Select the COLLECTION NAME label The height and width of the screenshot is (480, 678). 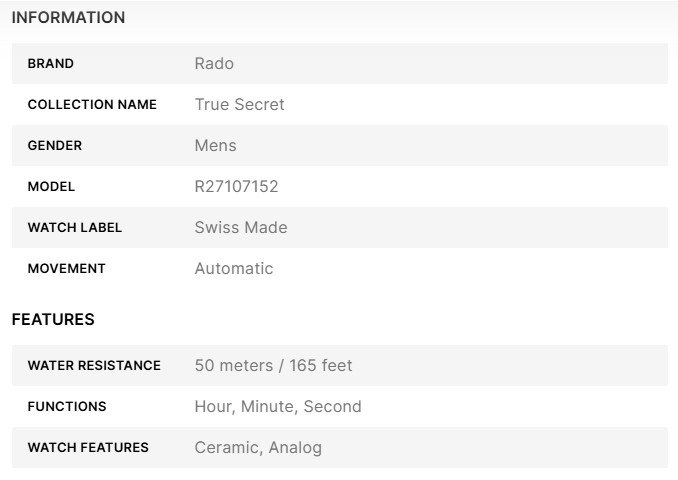tap(92, 105)
